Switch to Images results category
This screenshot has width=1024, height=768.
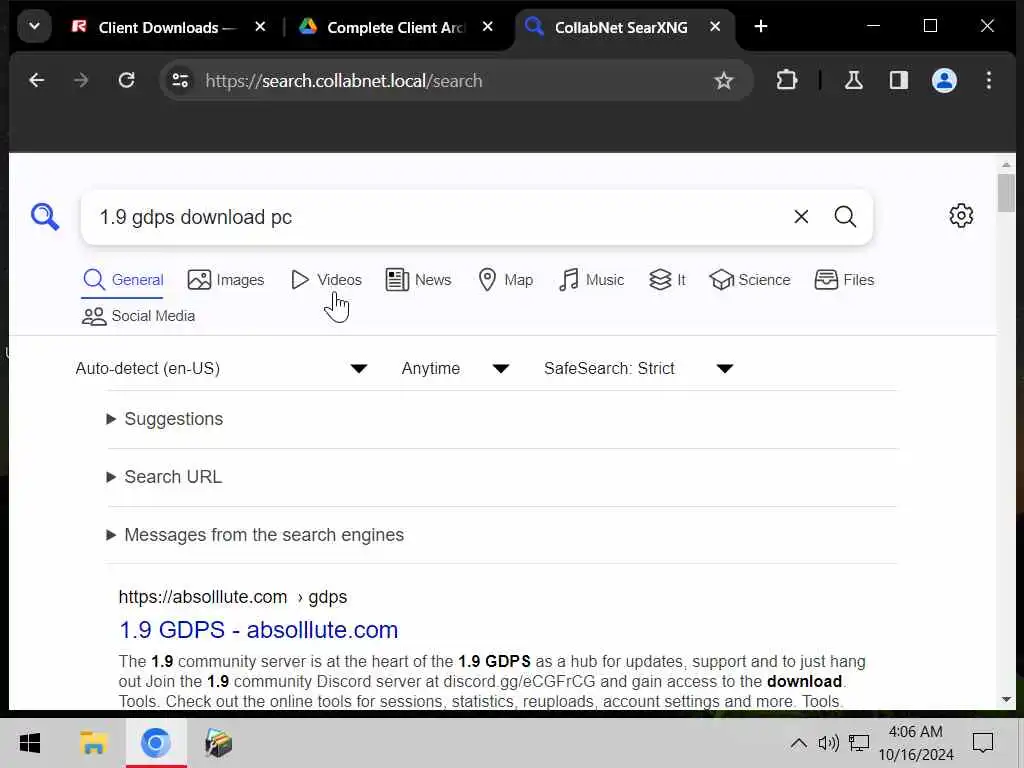pos(226,280)
